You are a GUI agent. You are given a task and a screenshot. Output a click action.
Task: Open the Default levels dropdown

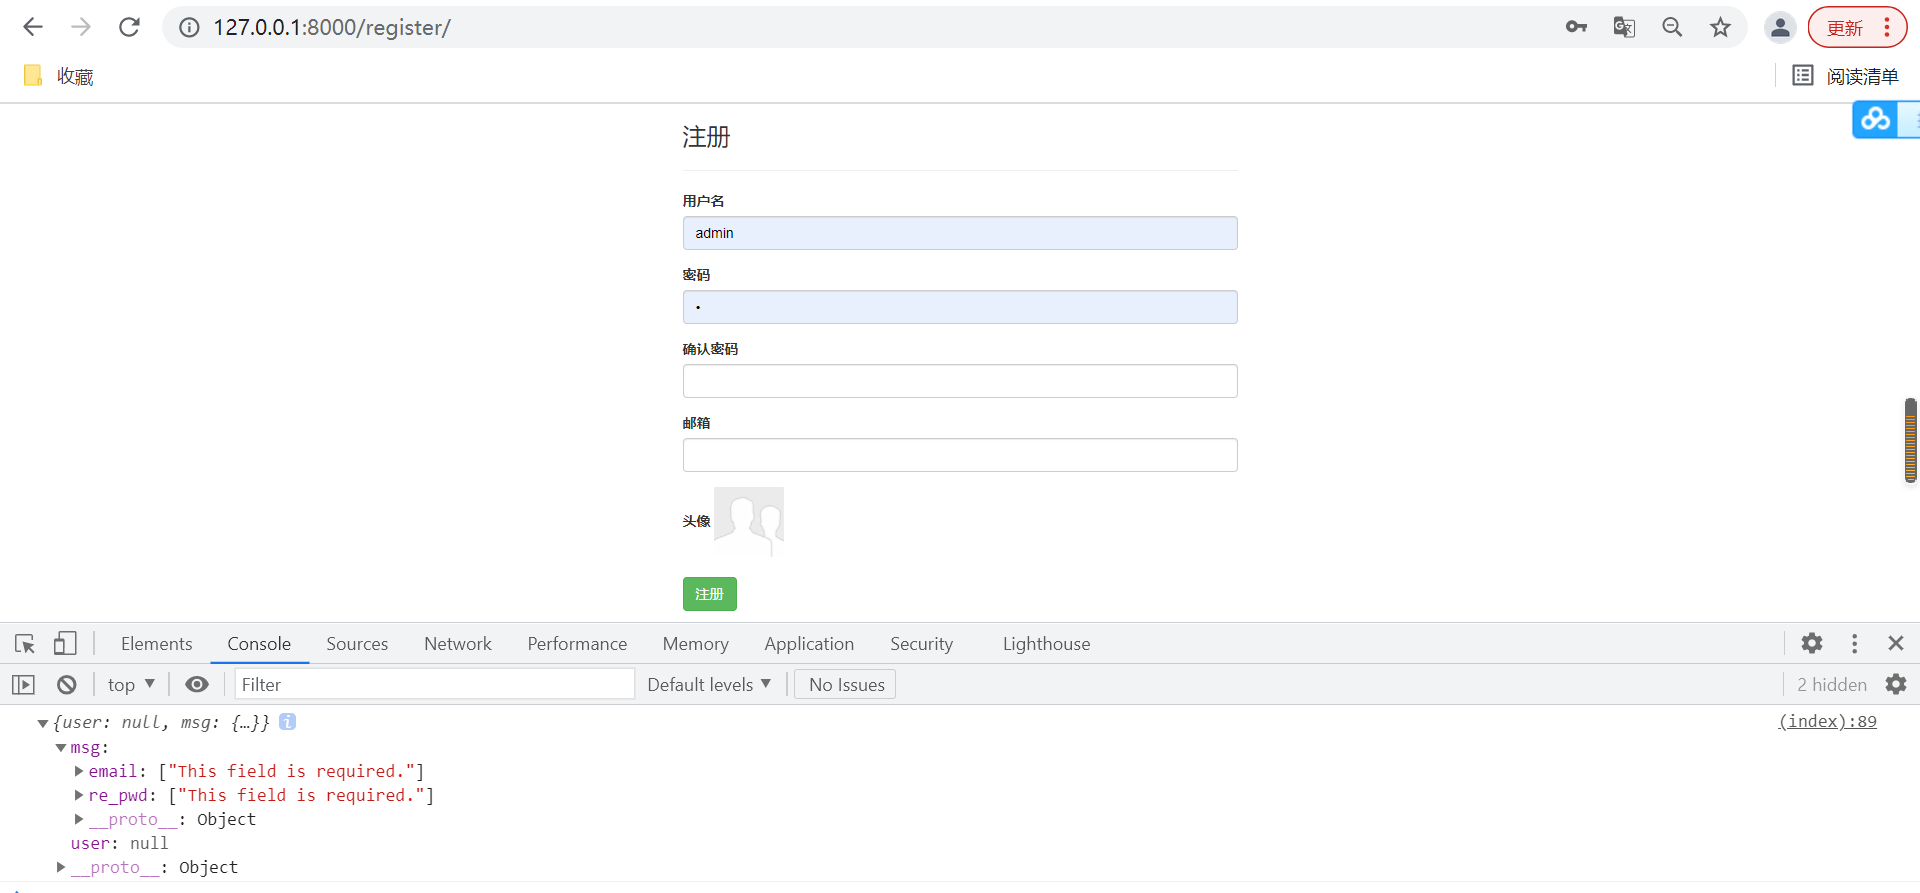pyautogui.click(x=709, y=685)
